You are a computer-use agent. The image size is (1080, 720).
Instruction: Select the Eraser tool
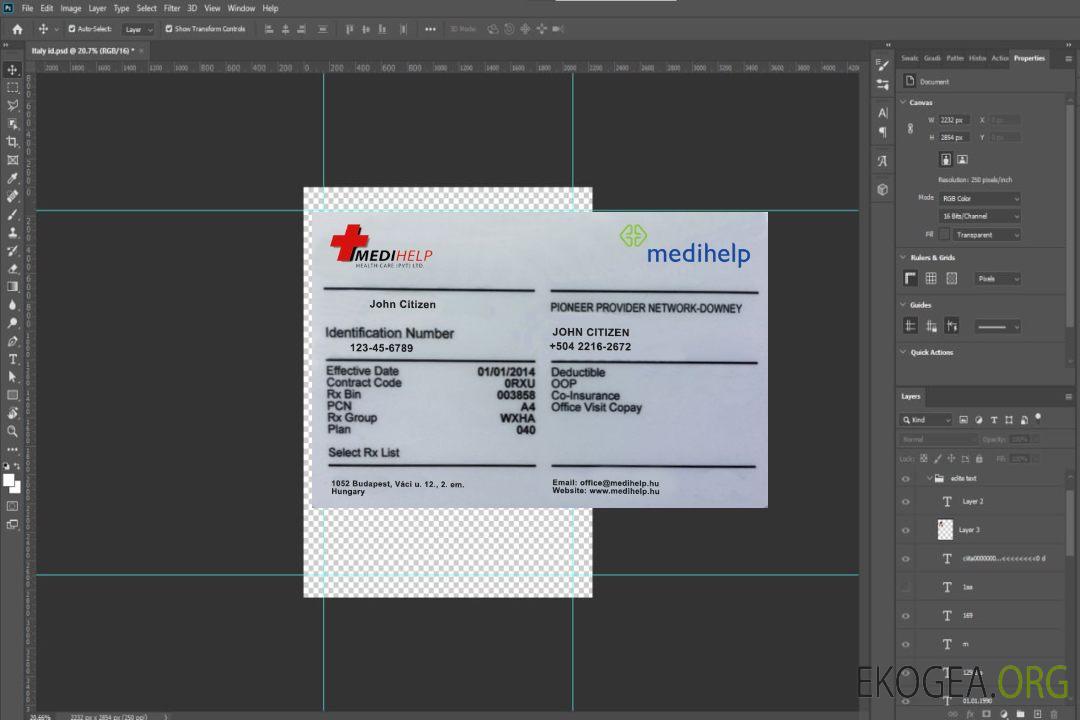(x=12, y=269)
